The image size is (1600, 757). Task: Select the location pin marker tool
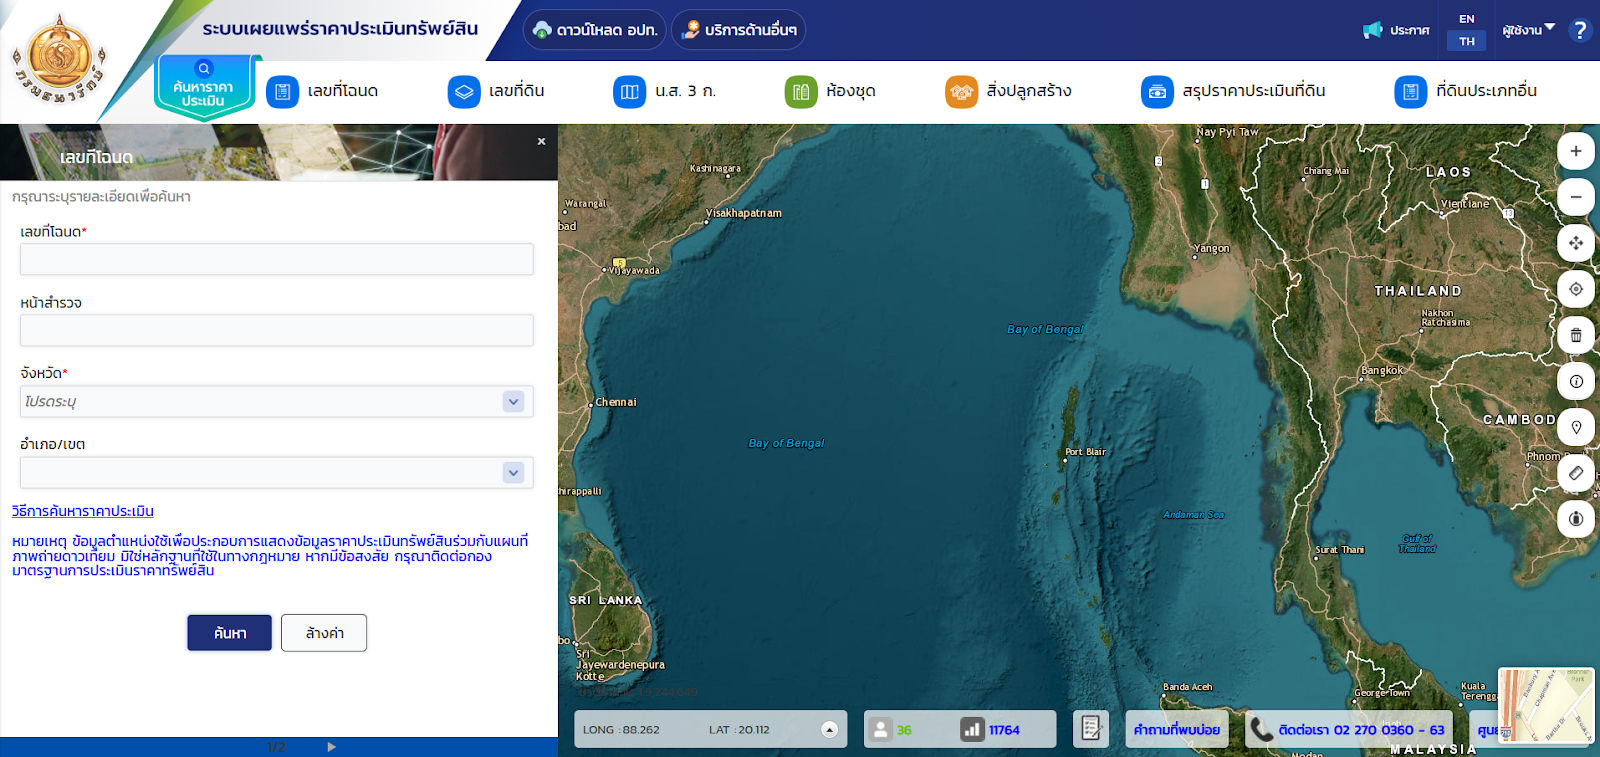pos(1575,427)
